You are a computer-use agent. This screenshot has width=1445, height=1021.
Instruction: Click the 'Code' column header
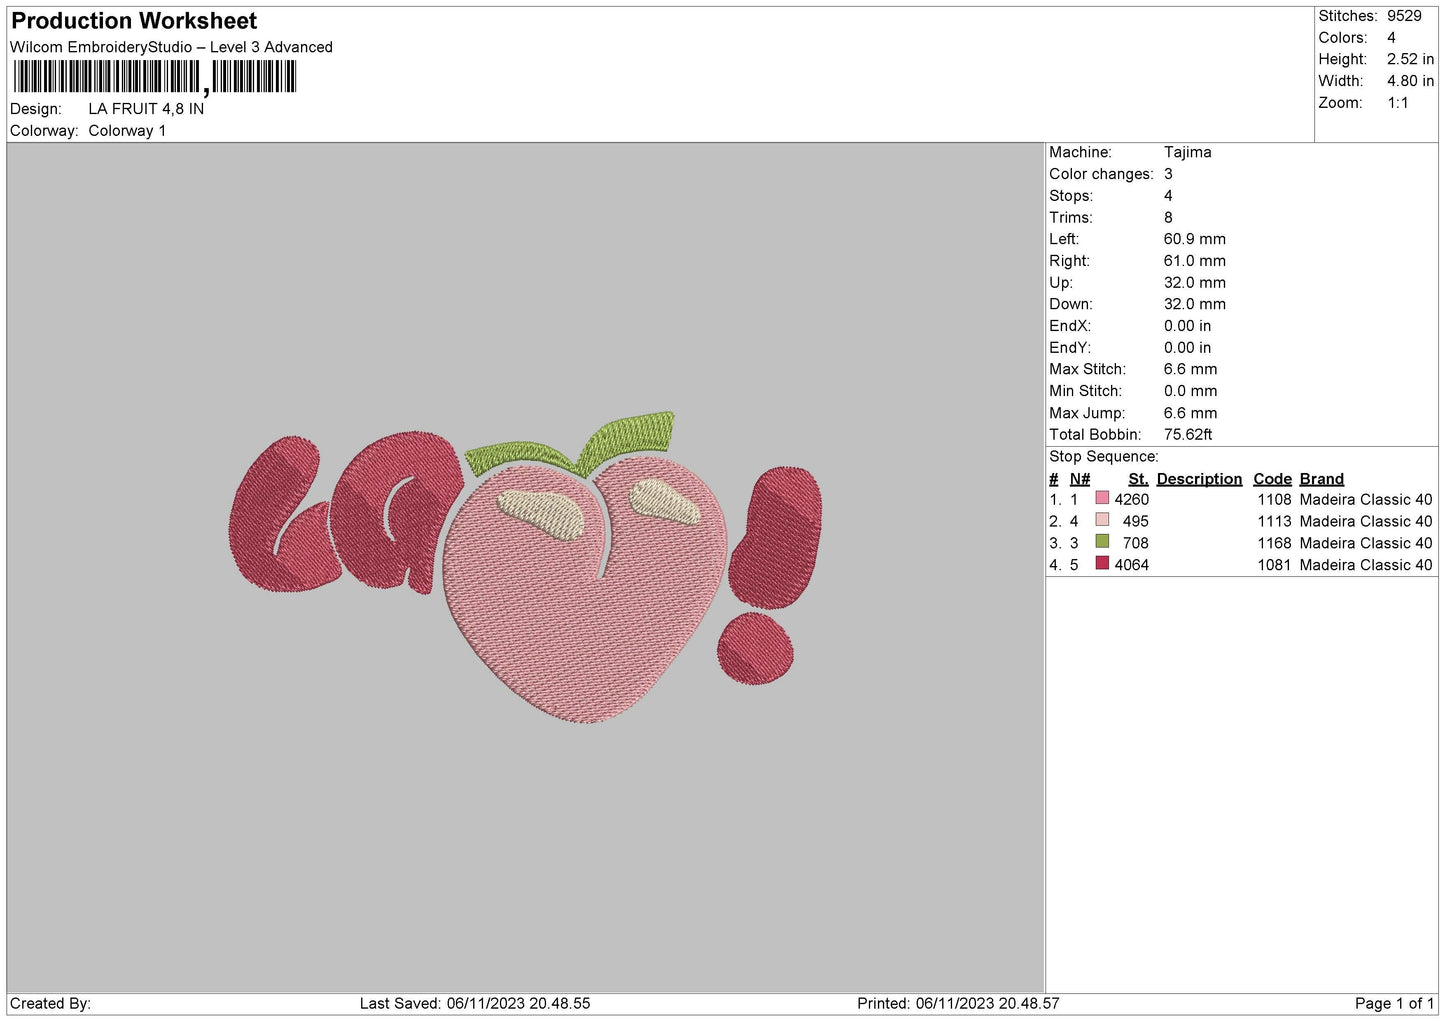(x=1272, y=479)
